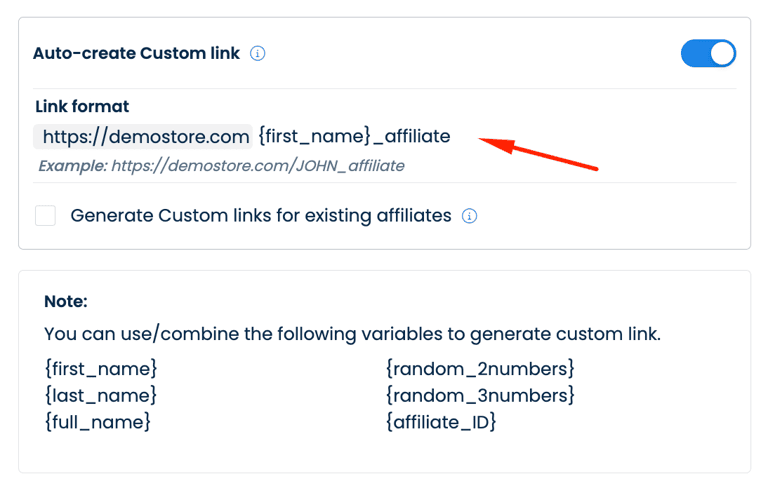Click the note text about combining variables

[352, 334]
